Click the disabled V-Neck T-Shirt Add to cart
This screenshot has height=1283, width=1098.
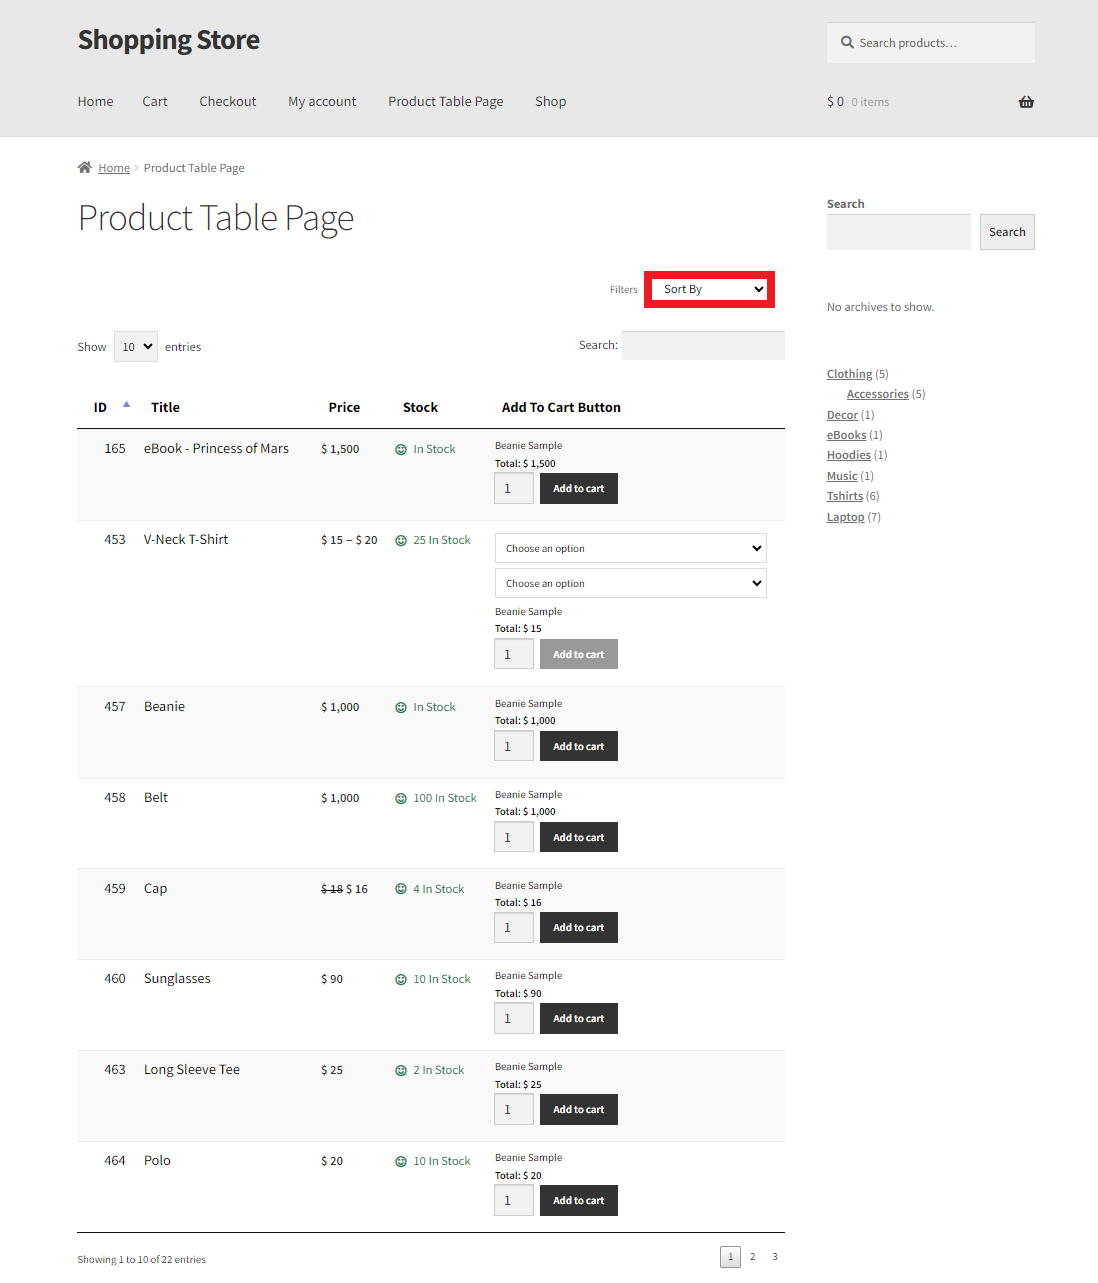coord(579,655)
